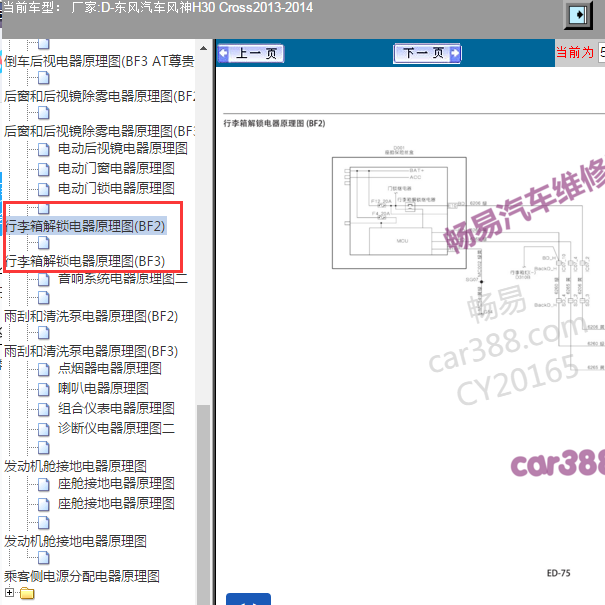Click the tree panel scrollbar thumb

203,505
